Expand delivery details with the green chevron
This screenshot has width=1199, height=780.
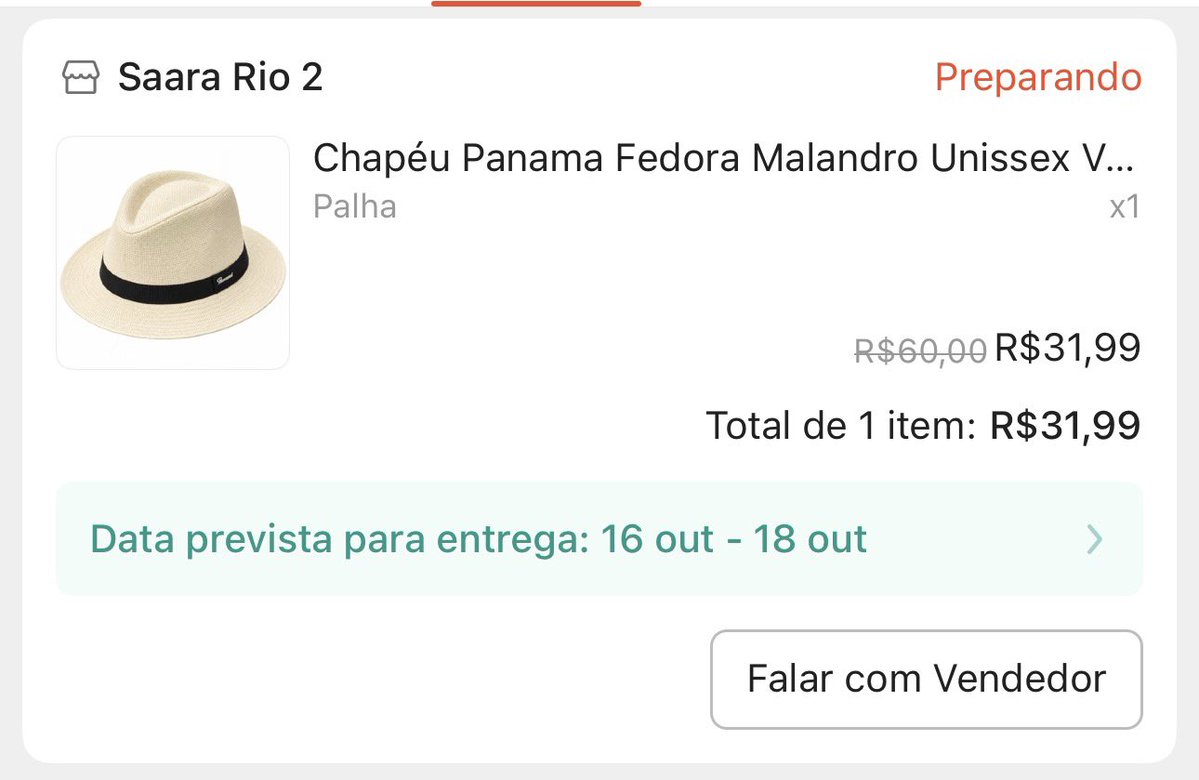pyautogui.click(x=1095, y=539)
